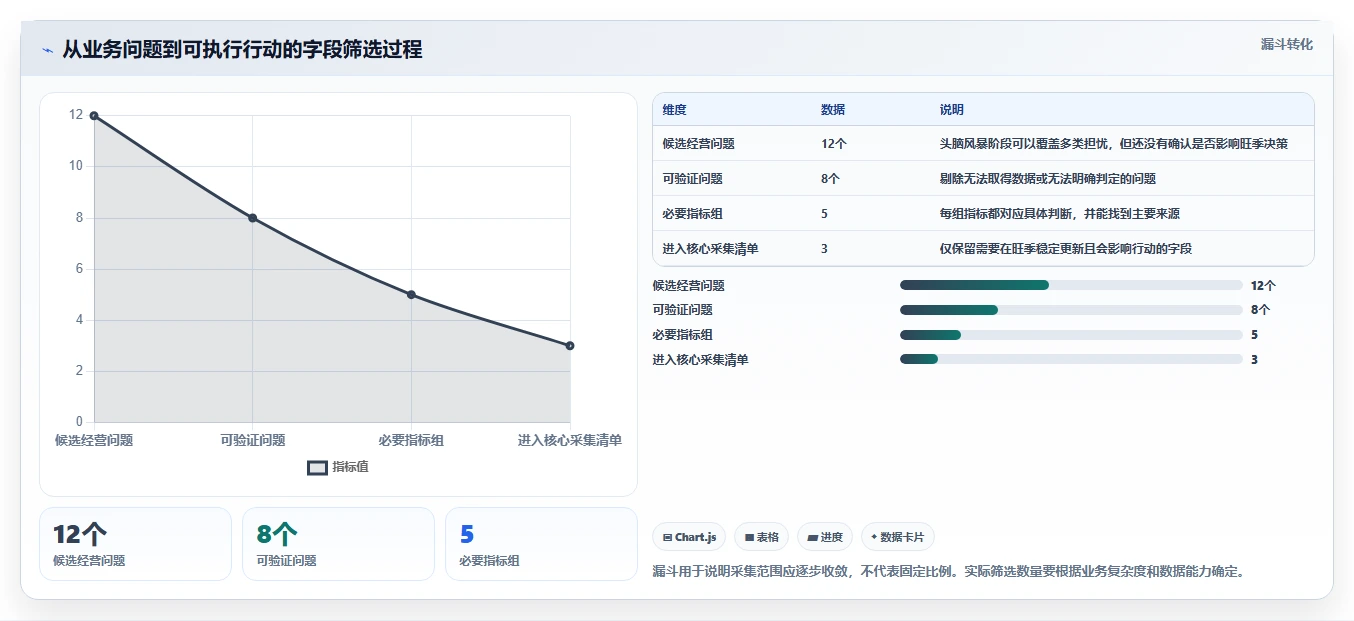Click description 仅保留需要在旺季稳定更新且会影响行动的字段
The height and width of the screenshot is (621, 1354).
[1066, 249]
